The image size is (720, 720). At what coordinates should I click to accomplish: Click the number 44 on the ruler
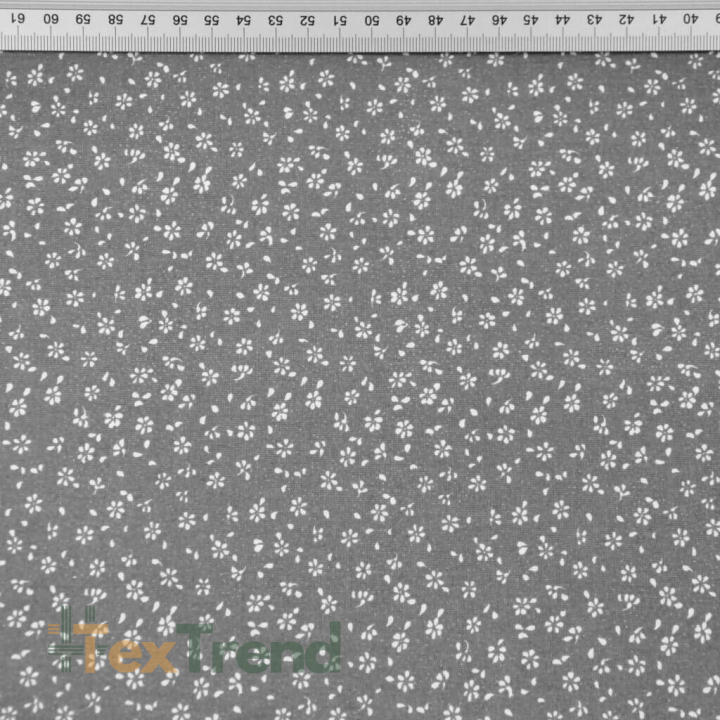[x=562, y=19]
